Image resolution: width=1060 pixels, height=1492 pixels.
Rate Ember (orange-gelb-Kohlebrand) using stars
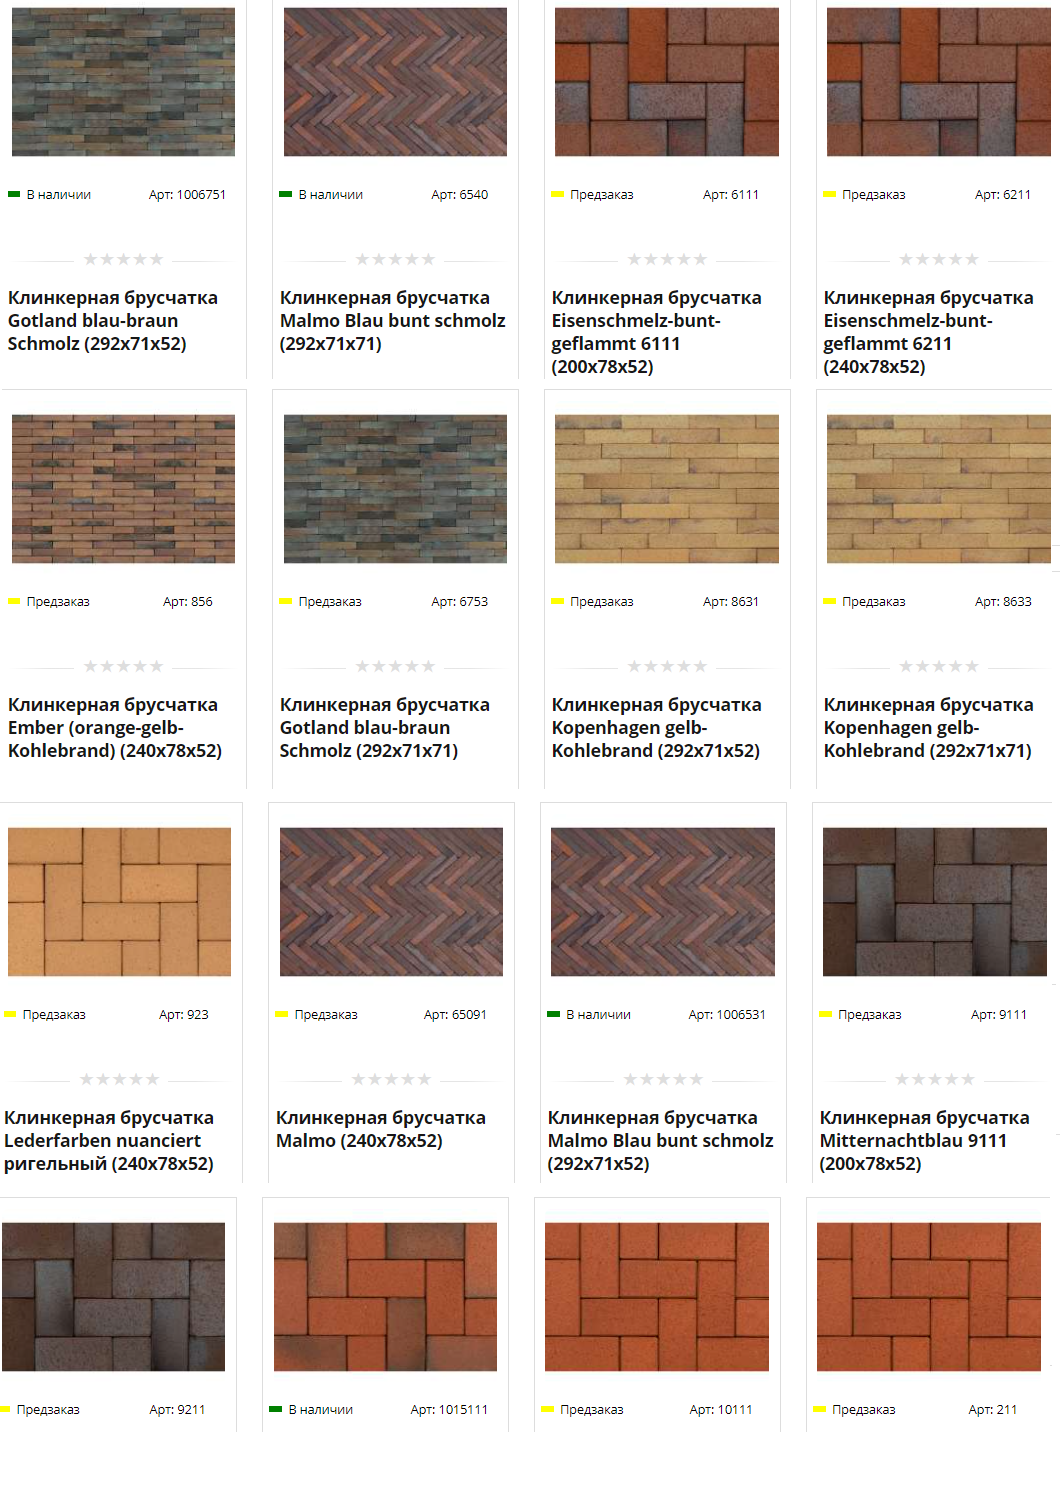(x=123, y=666)
